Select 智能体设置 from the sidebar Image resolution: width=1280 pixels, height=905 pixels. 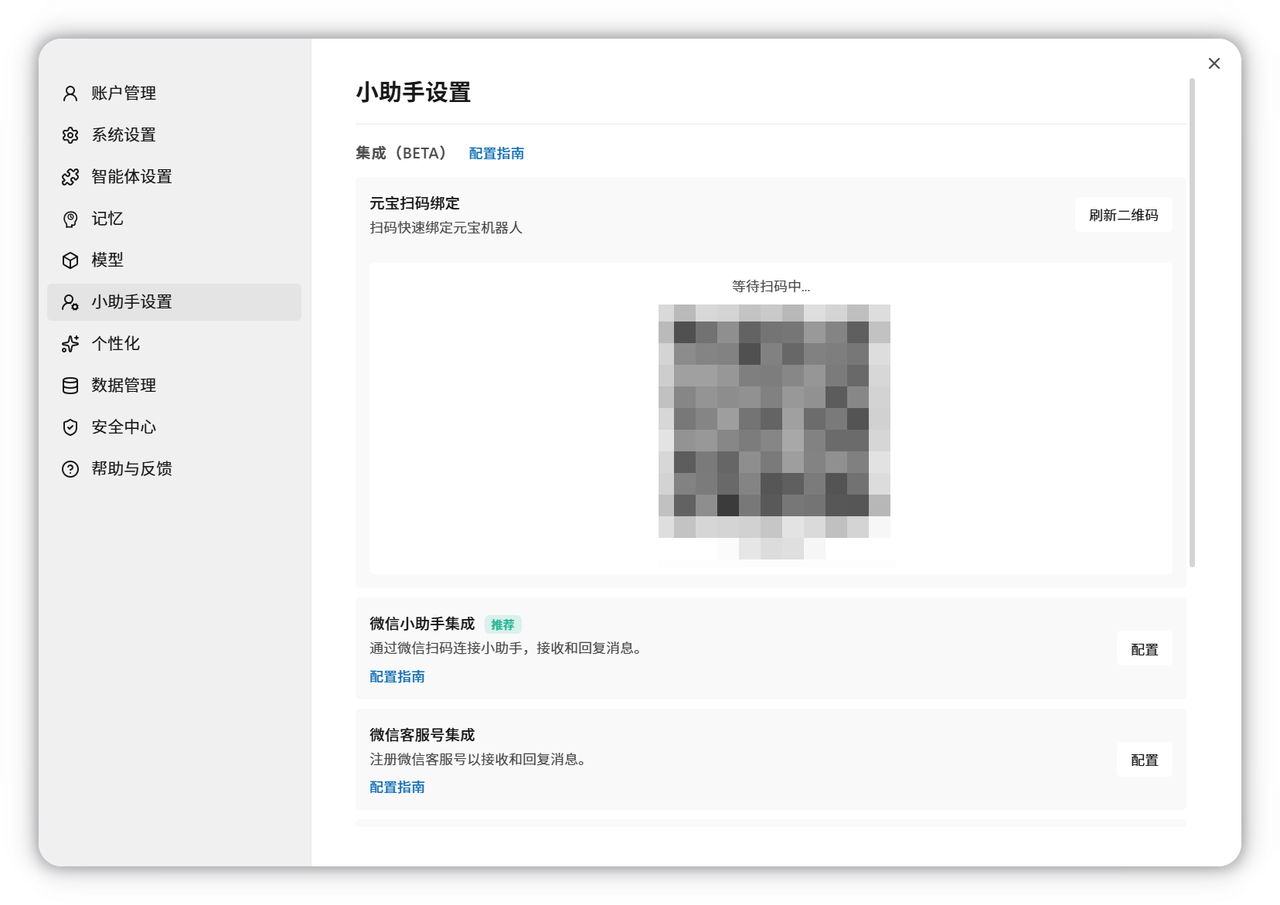174,177
